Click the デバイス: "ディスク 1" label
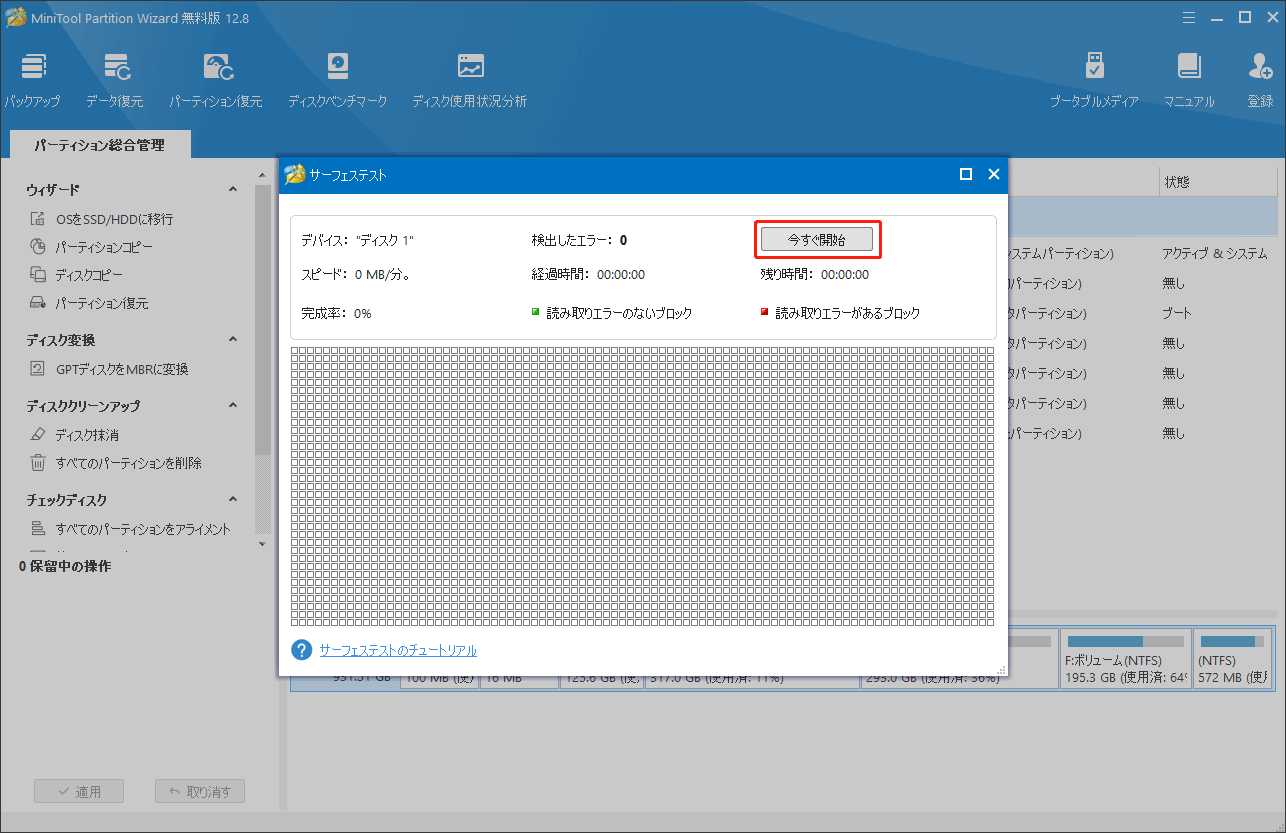The width and height of the screenshot is (1286, 833). (357, 240)
